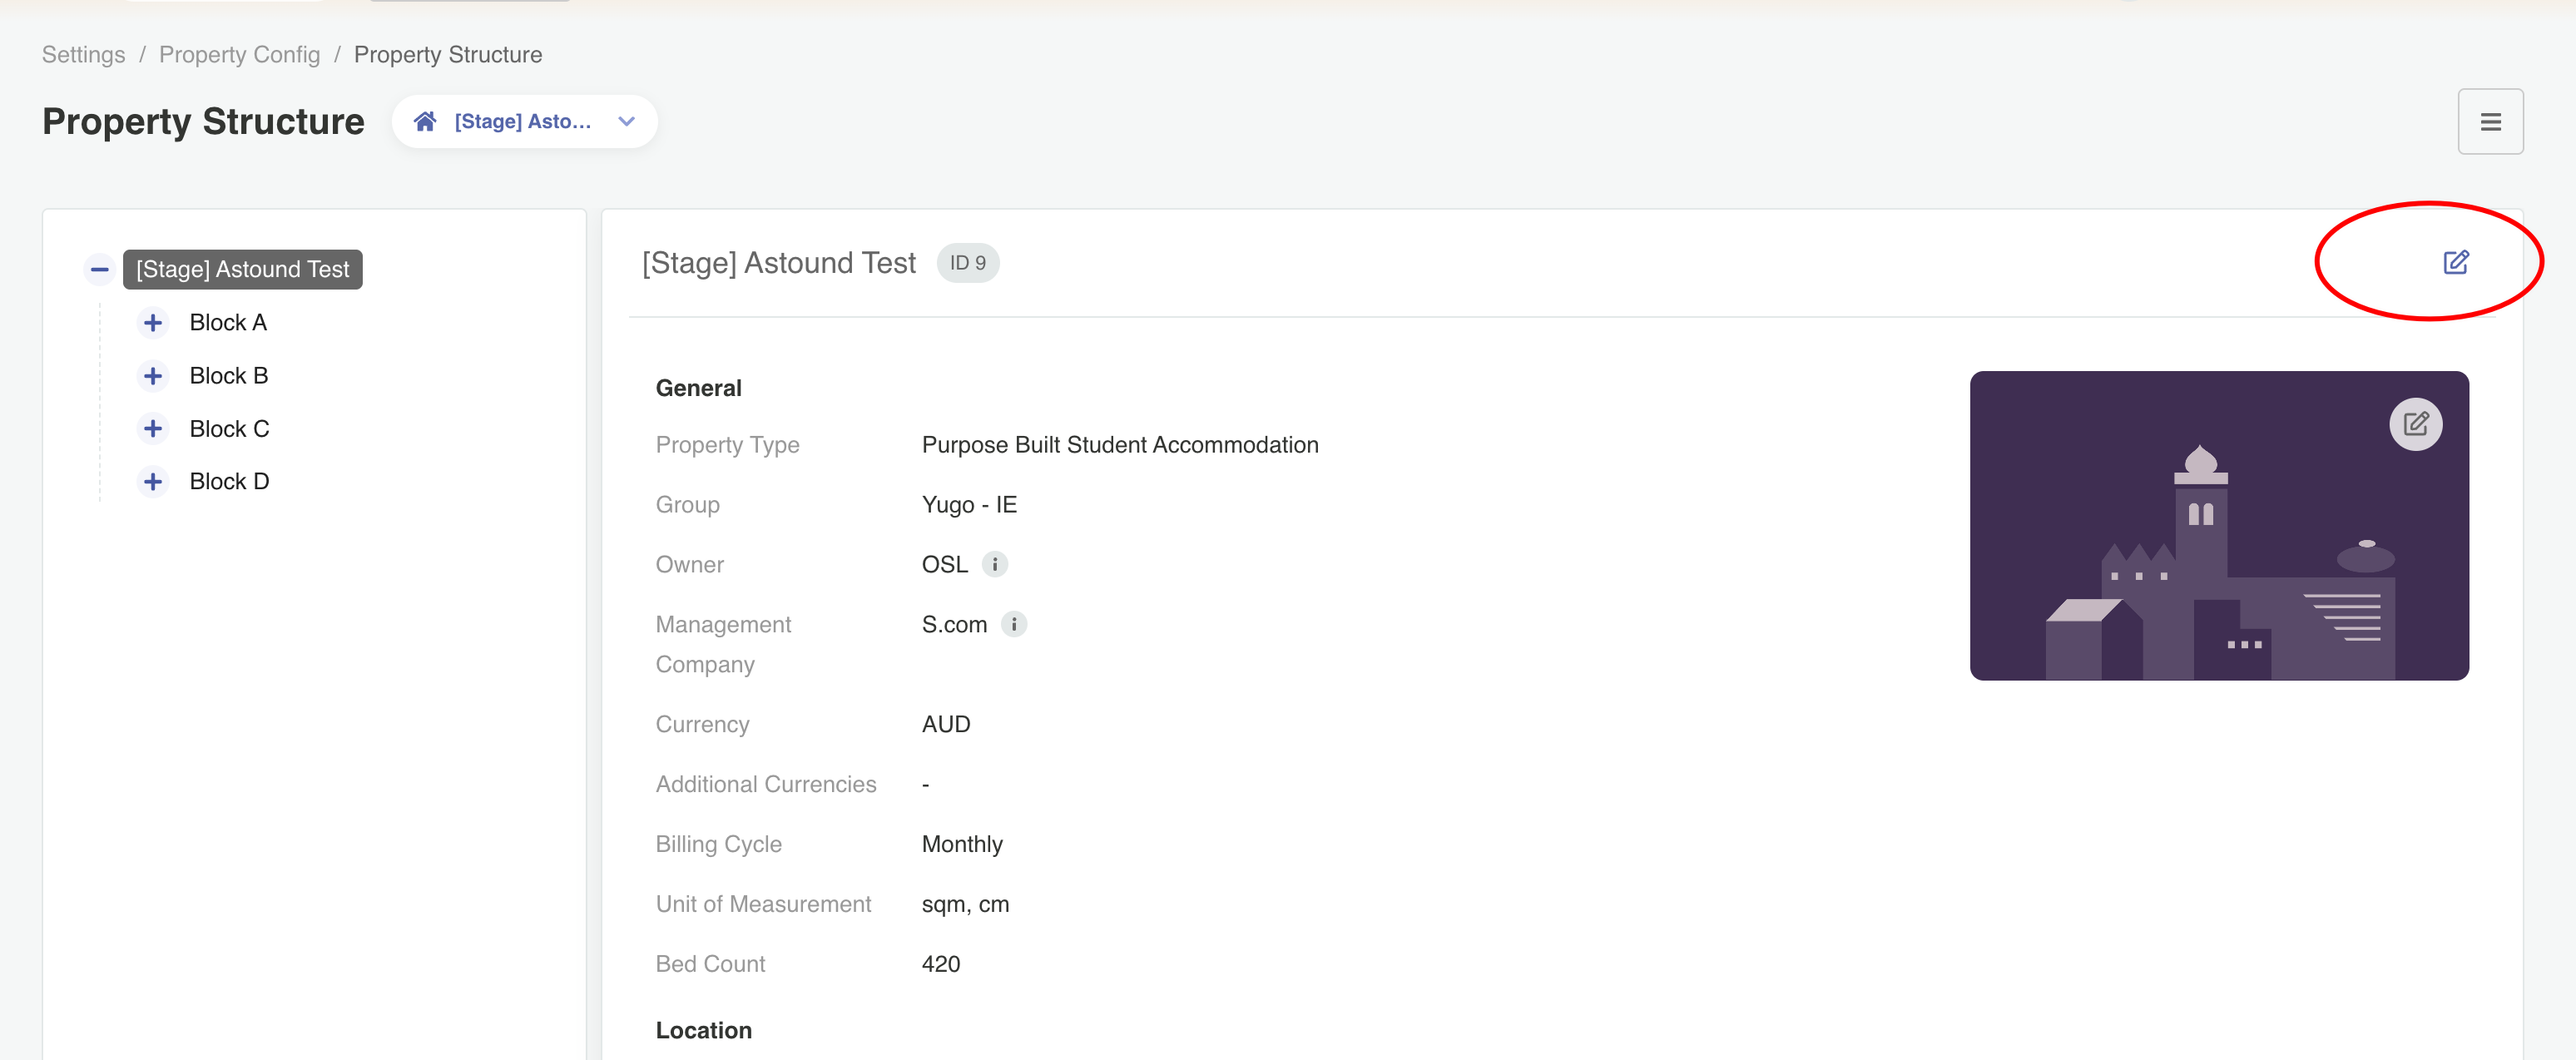Expand Block D with plus icon
The width and height of the screenshot is (2576, 1060).
click(152, 482)
